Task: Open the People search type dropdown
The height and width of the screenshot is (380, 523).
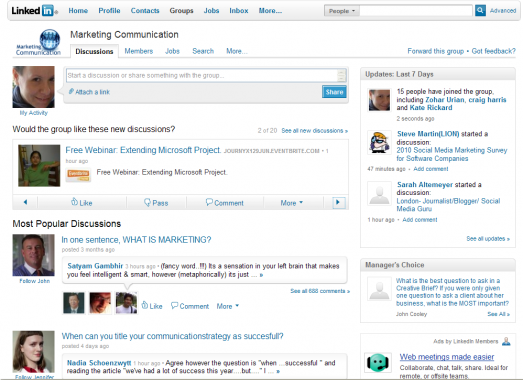Action: [x=342, y=11]
